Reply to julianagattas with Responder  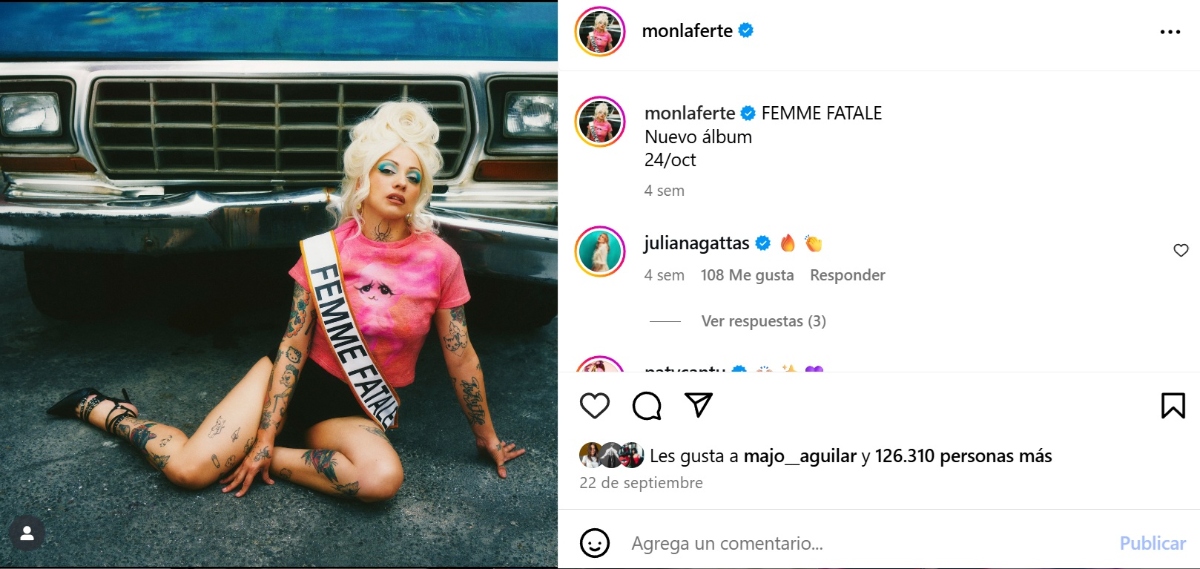[x=847, y=275]
